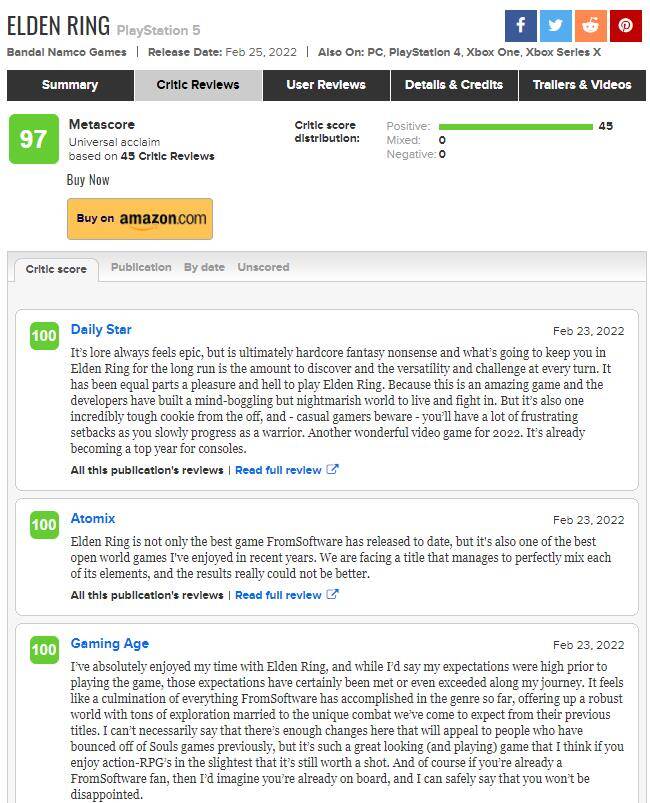Open the User Reviews tab
This screenshot has height=803, width=650.
coord(326,85)
